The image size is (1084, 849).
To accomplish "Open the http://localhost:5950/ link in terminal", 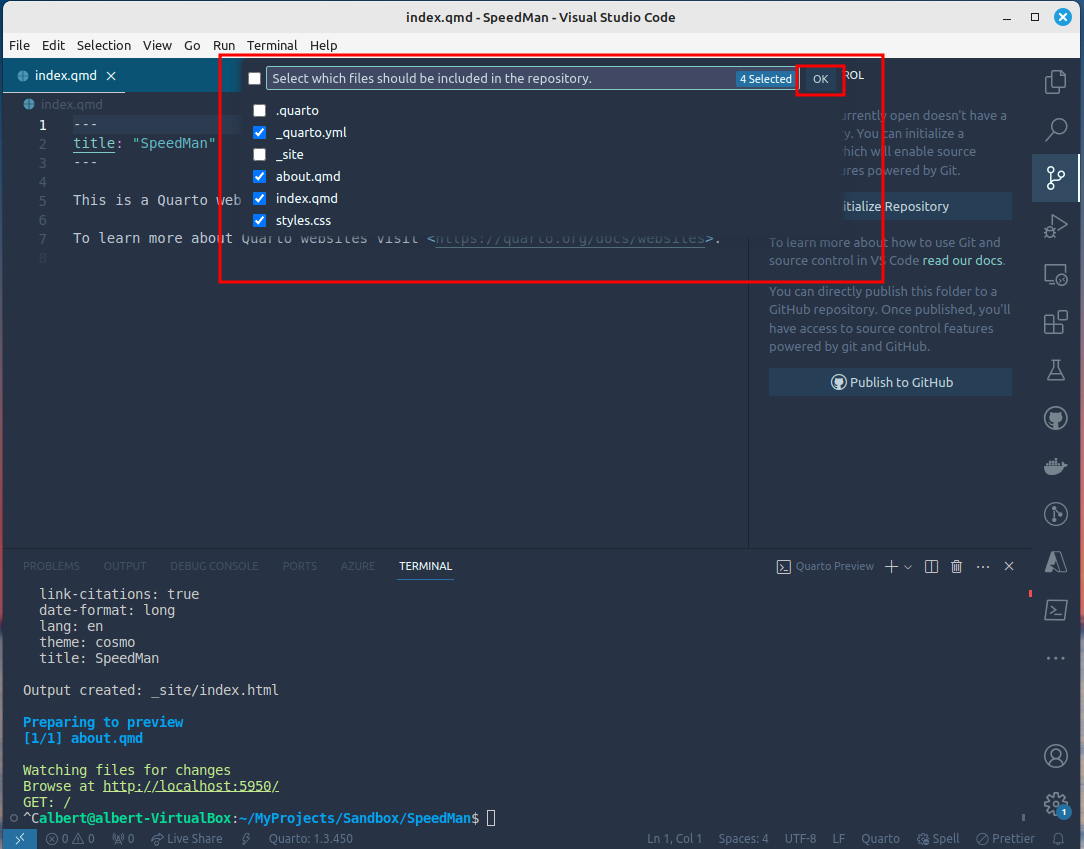I will (x=191, y=786).
